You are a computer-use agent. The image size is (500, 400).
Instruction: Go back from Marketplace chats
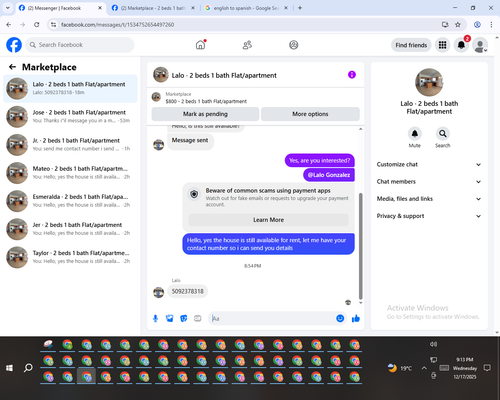pyautogui.click(x=12, y=67)
